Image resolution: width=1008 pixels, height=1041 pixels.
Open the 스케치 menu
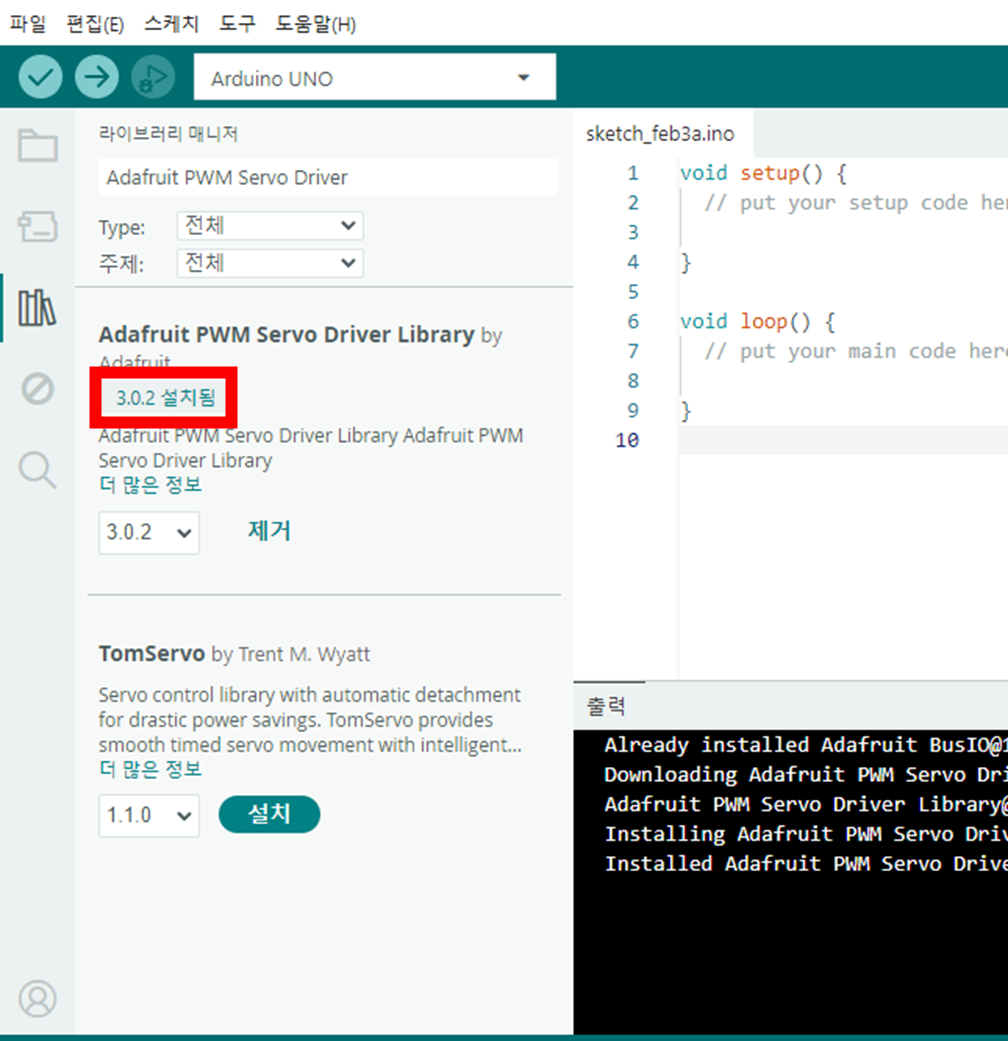click(x=171, y=24)
